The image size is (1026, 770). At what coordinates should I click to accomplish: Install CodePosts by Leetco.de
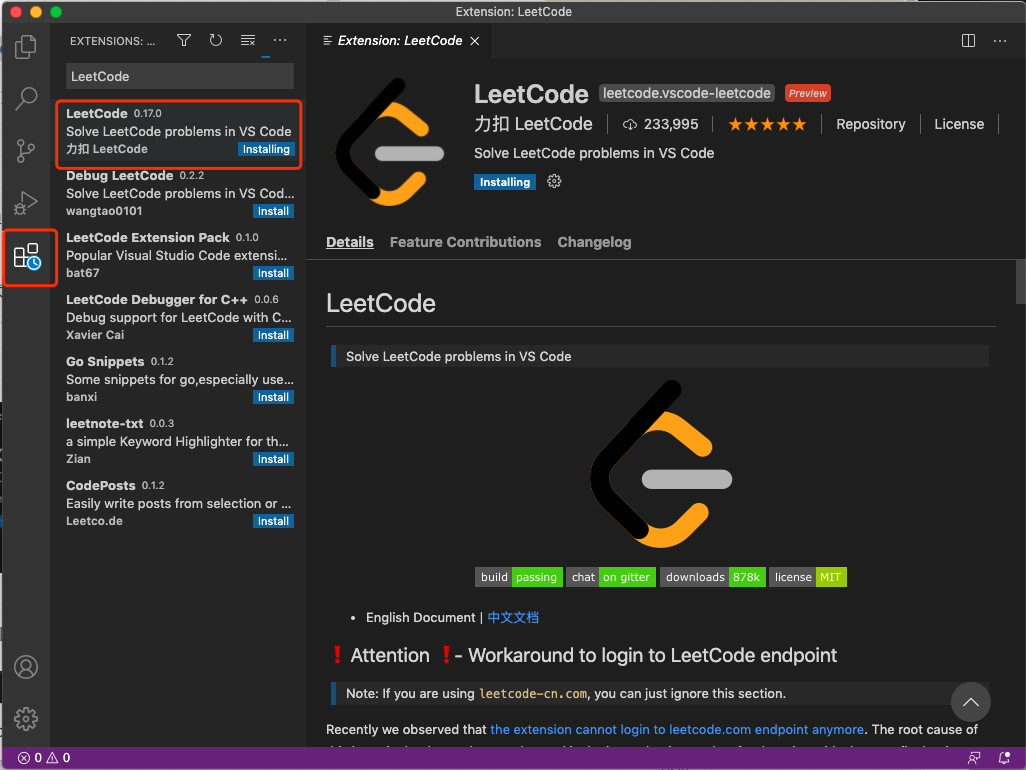click(273, 521)
